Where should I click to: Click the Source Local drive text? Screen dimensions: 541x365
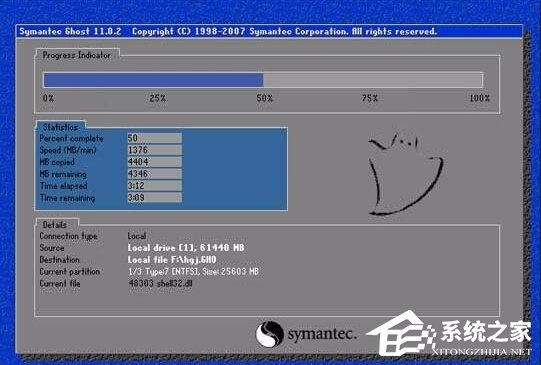[x=186, y=248]
